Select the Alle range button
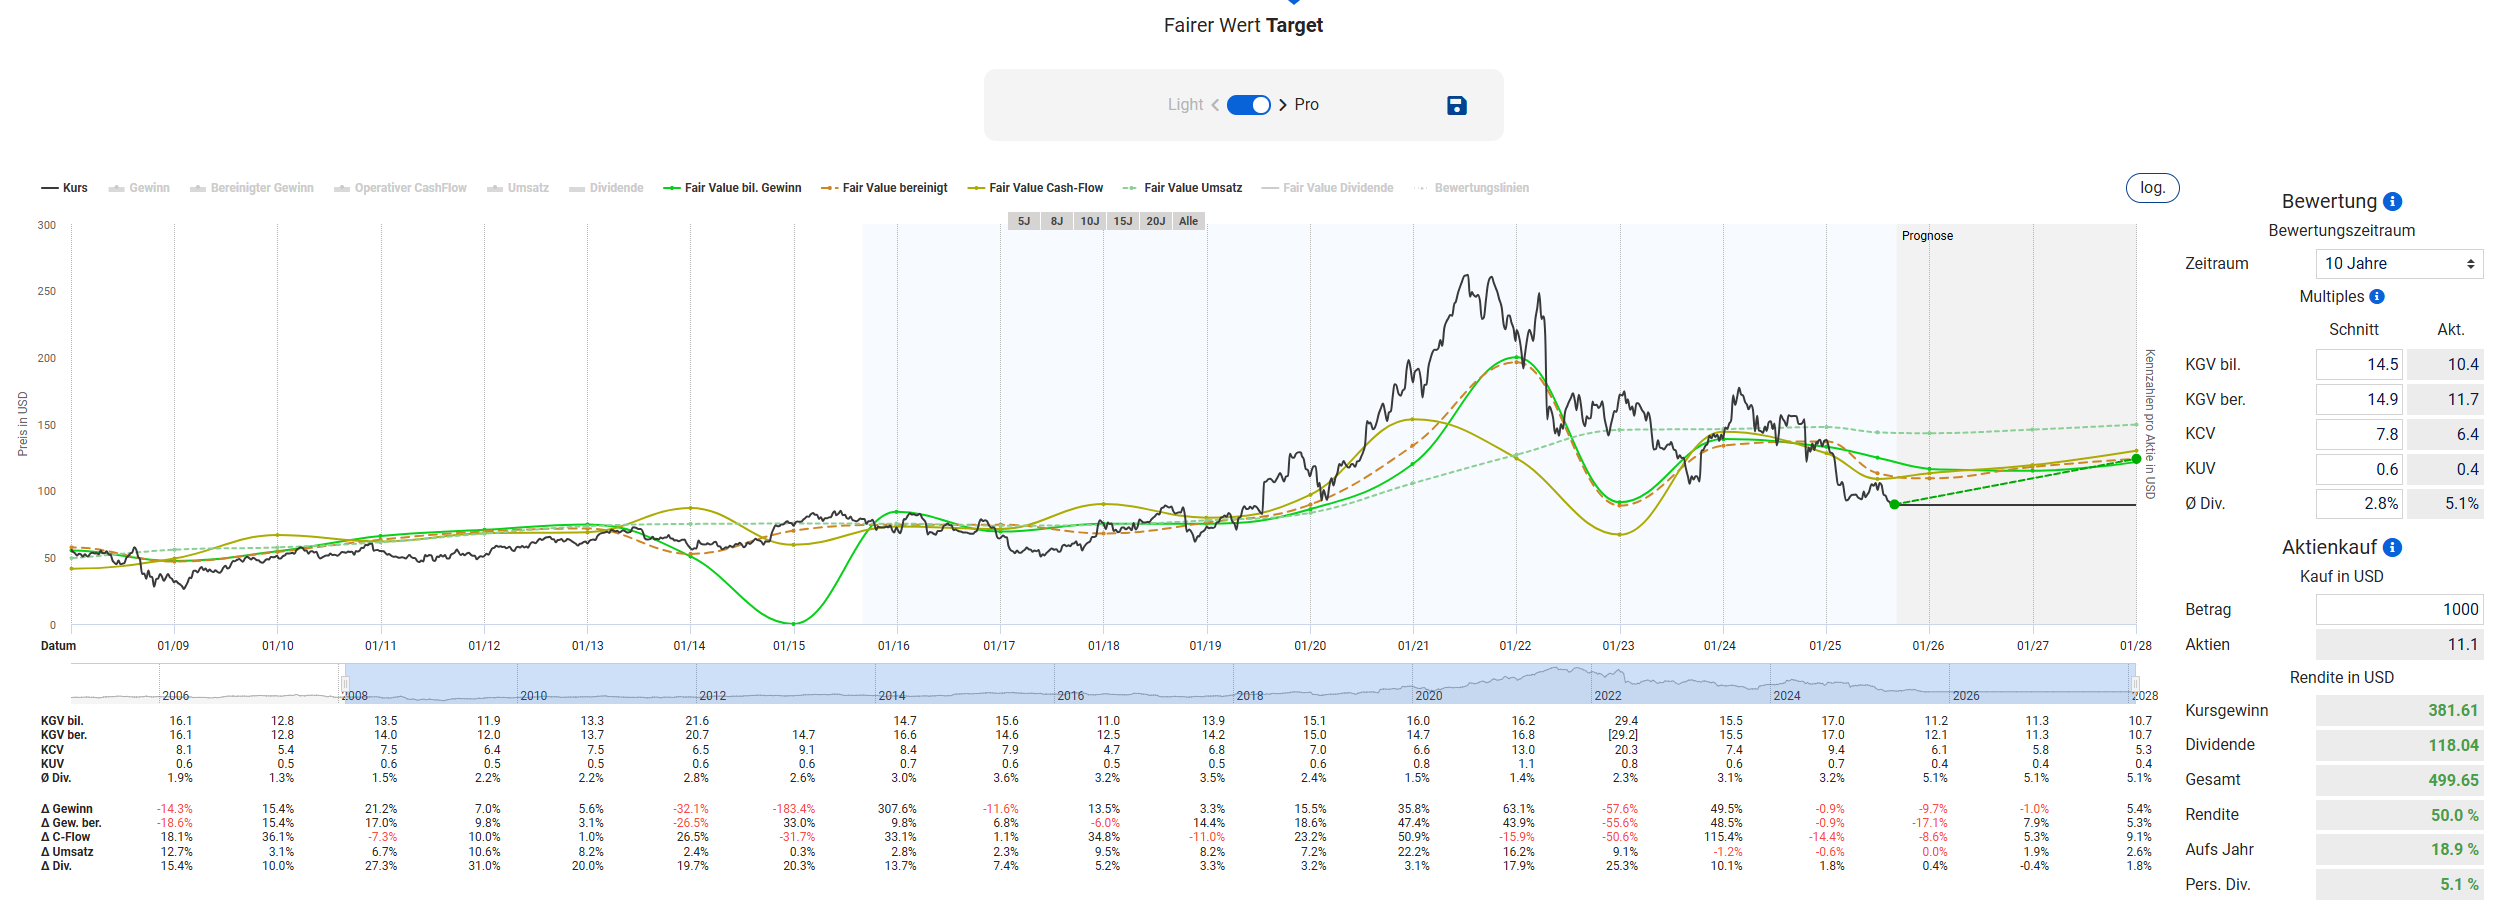Viewport: 2496px width, 914px height. [x=1188, y=221]
